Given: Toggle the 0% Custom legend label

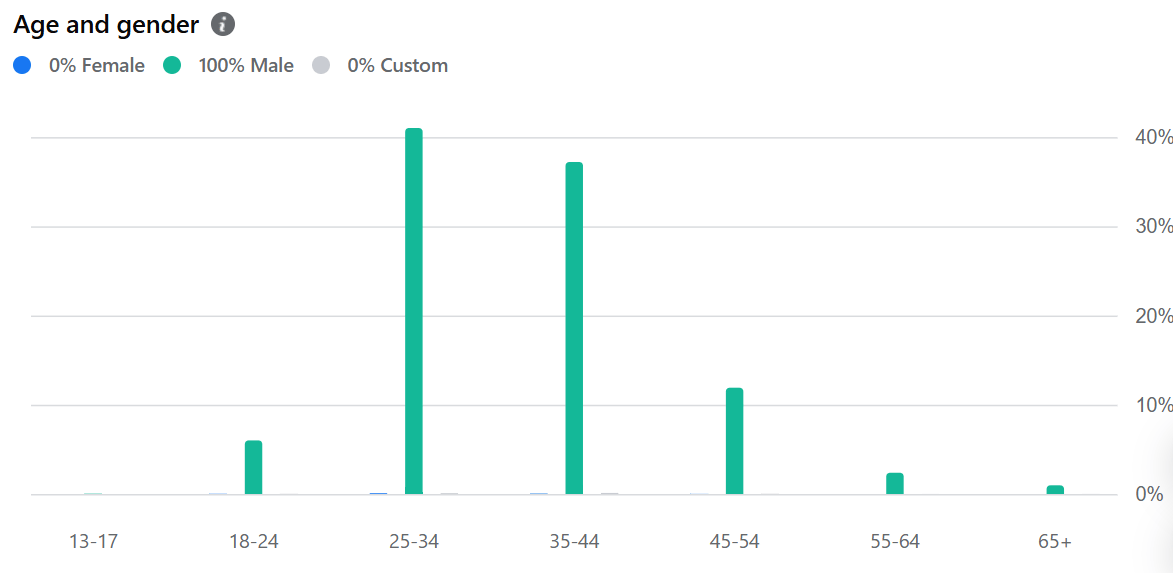Looking at the screenshot, I should tap(397, 66).
